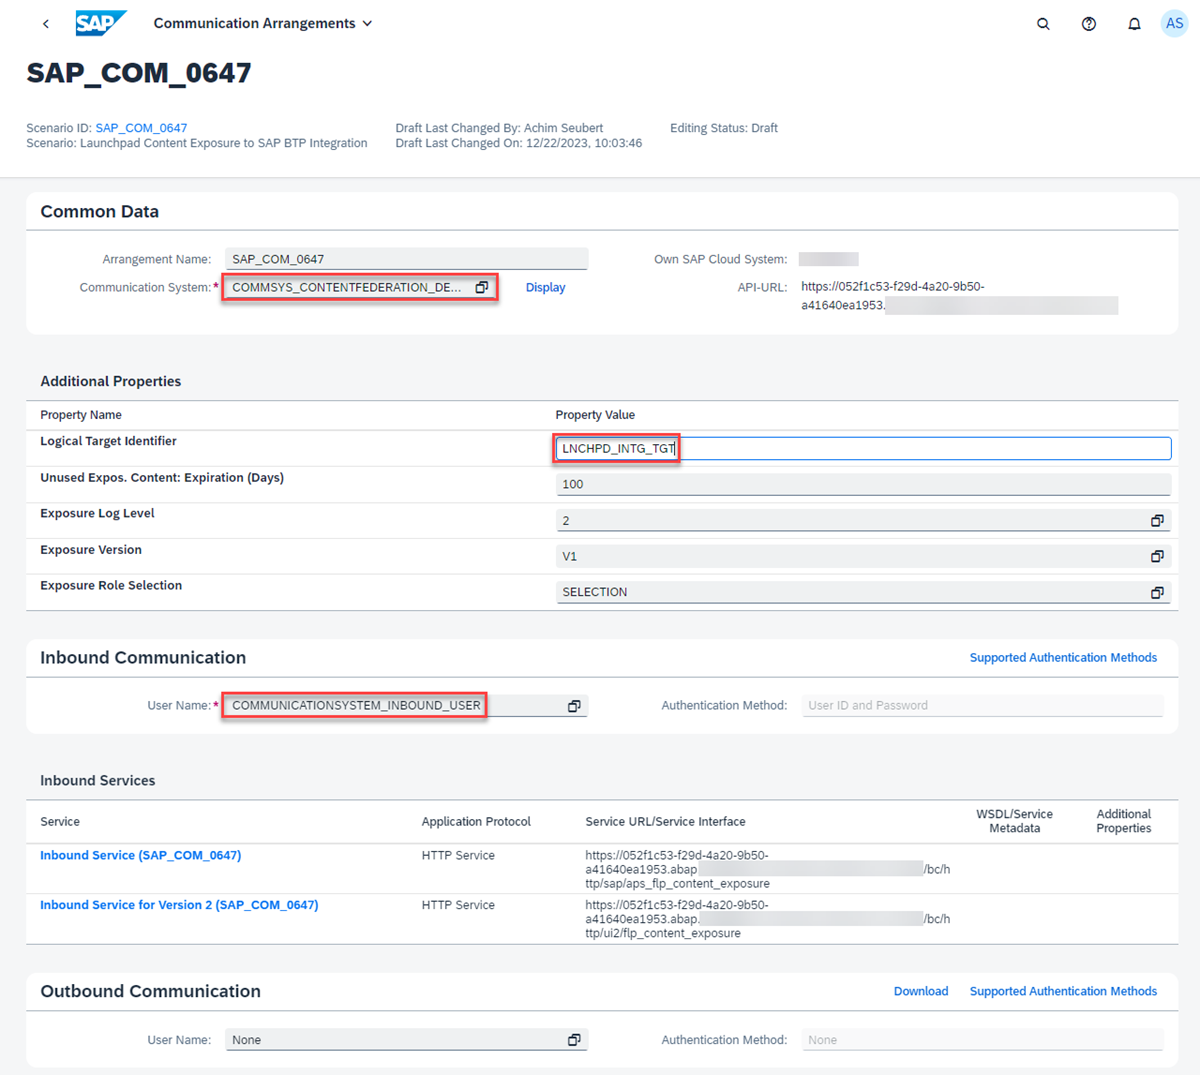Click the Application Protocol column header

476,822
